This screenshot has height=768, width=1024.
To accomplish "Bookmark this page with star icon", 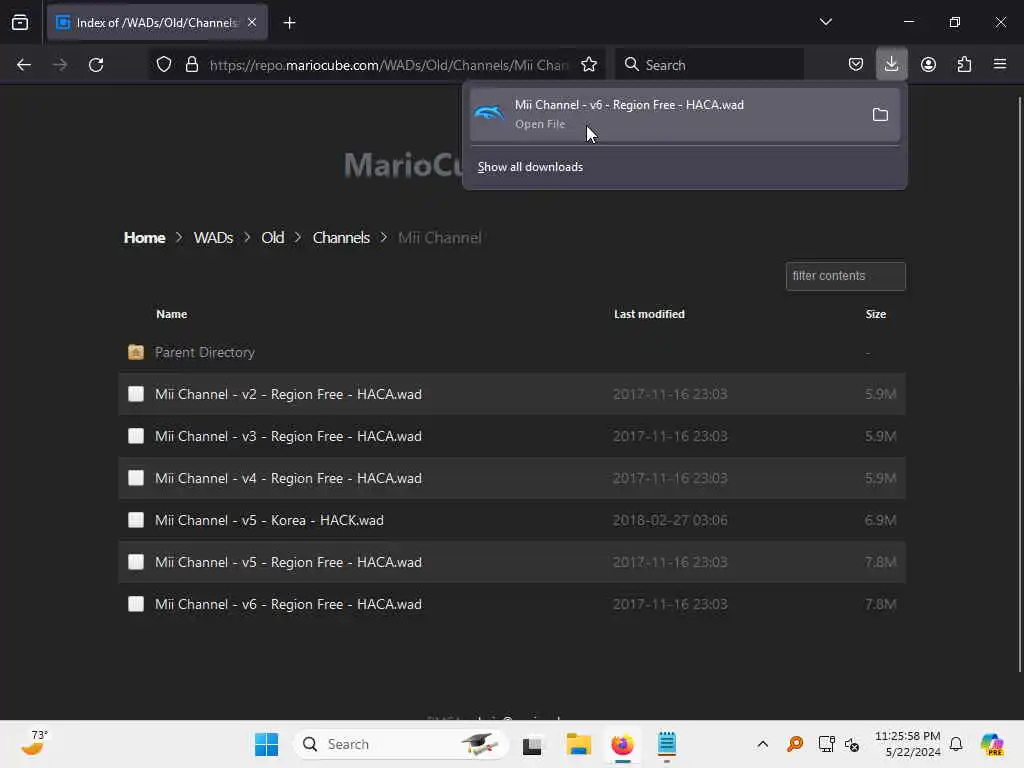I will pyautogui.click(x=589, y=65).
